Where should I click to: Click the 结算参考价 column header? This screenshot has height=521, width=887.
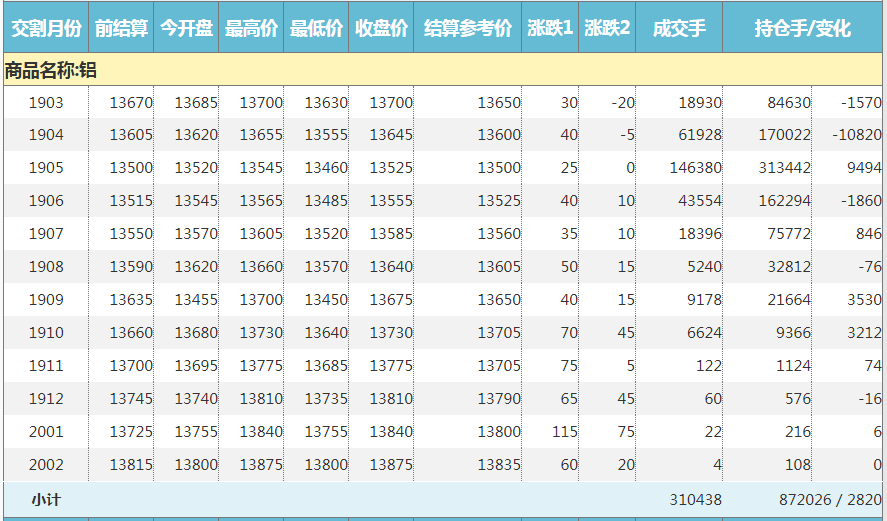(x=467, y=28)
